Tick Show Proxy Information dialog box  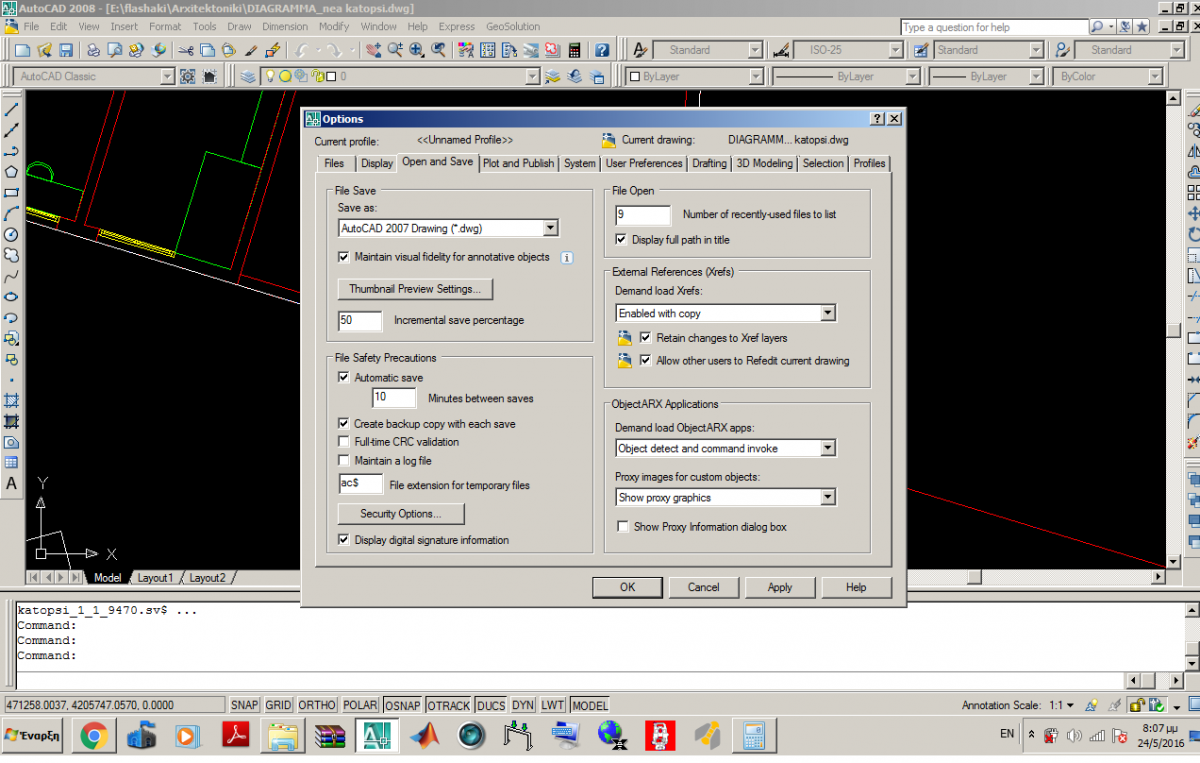[623, 527]
